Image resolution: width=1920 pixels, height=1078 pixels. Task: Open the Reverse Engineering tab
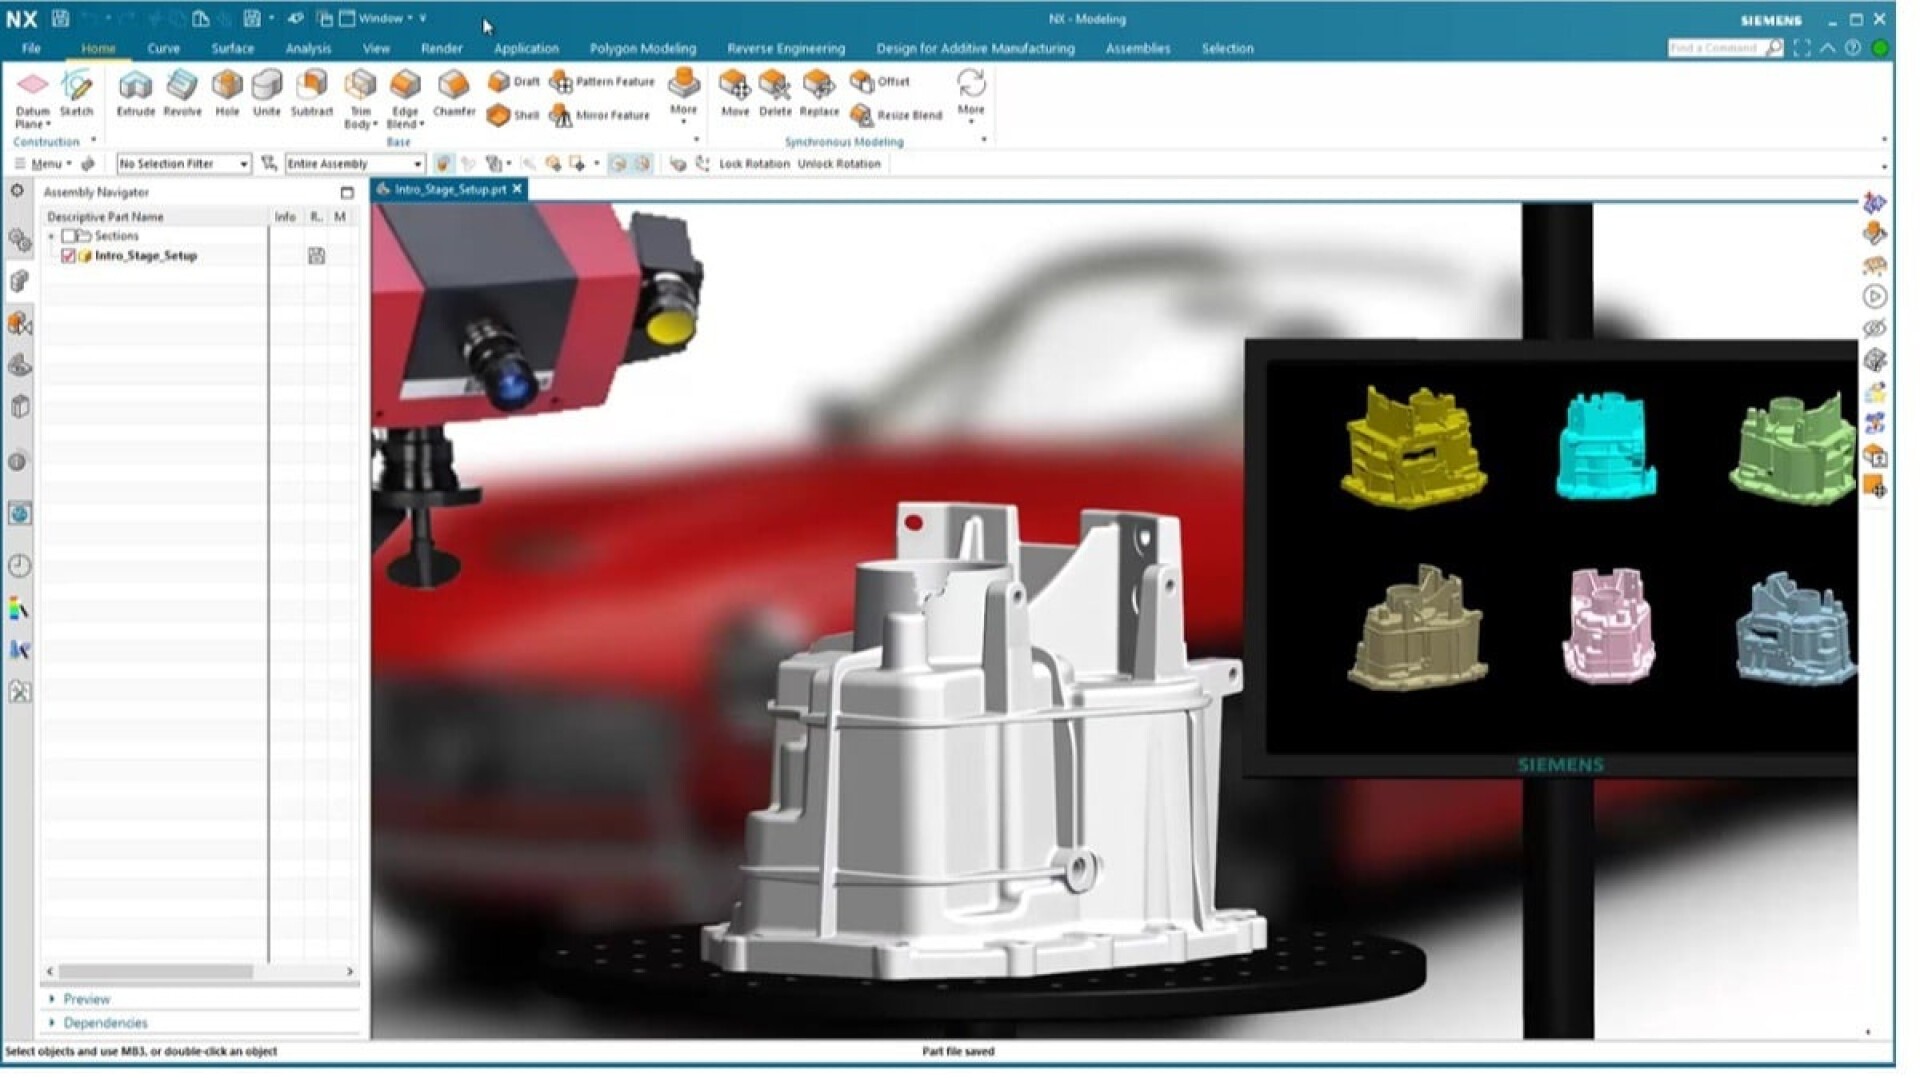coord(785,48)
